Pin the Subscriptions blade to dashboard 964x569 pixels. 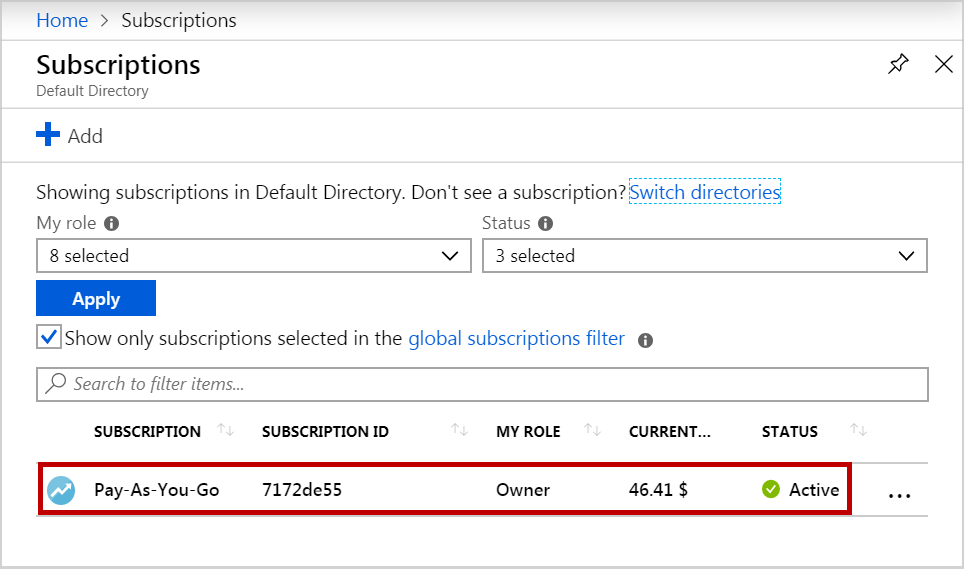point(898,65)
